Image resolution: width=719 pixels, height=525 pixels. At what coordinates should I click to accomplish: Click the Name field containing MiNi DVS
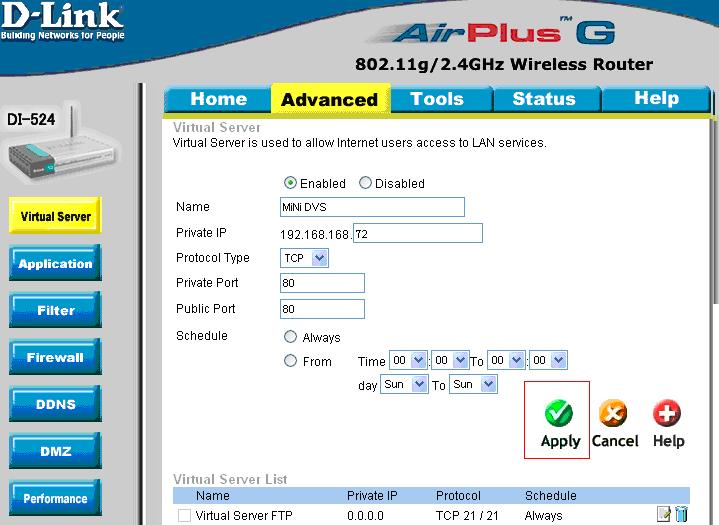click(372, 207)
